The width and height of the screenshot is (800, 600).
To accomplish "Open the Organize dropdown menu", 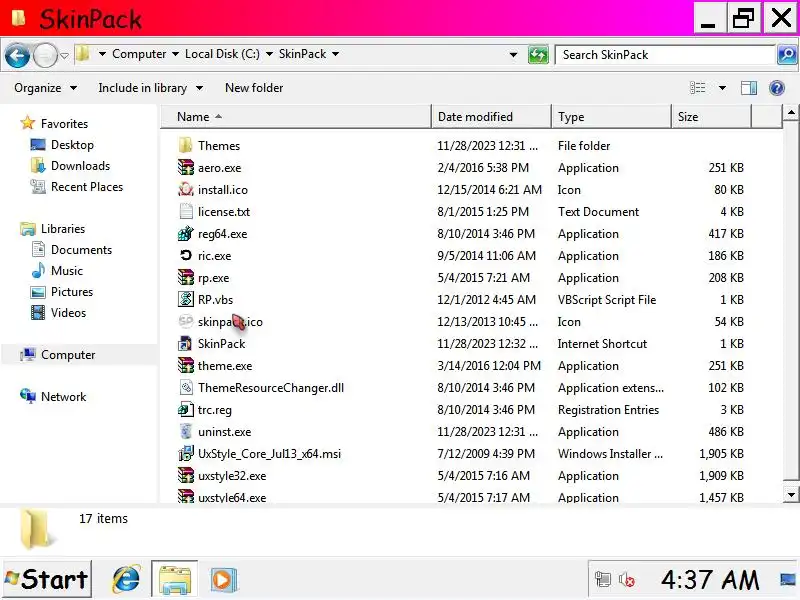I will [x=45, y=88].
